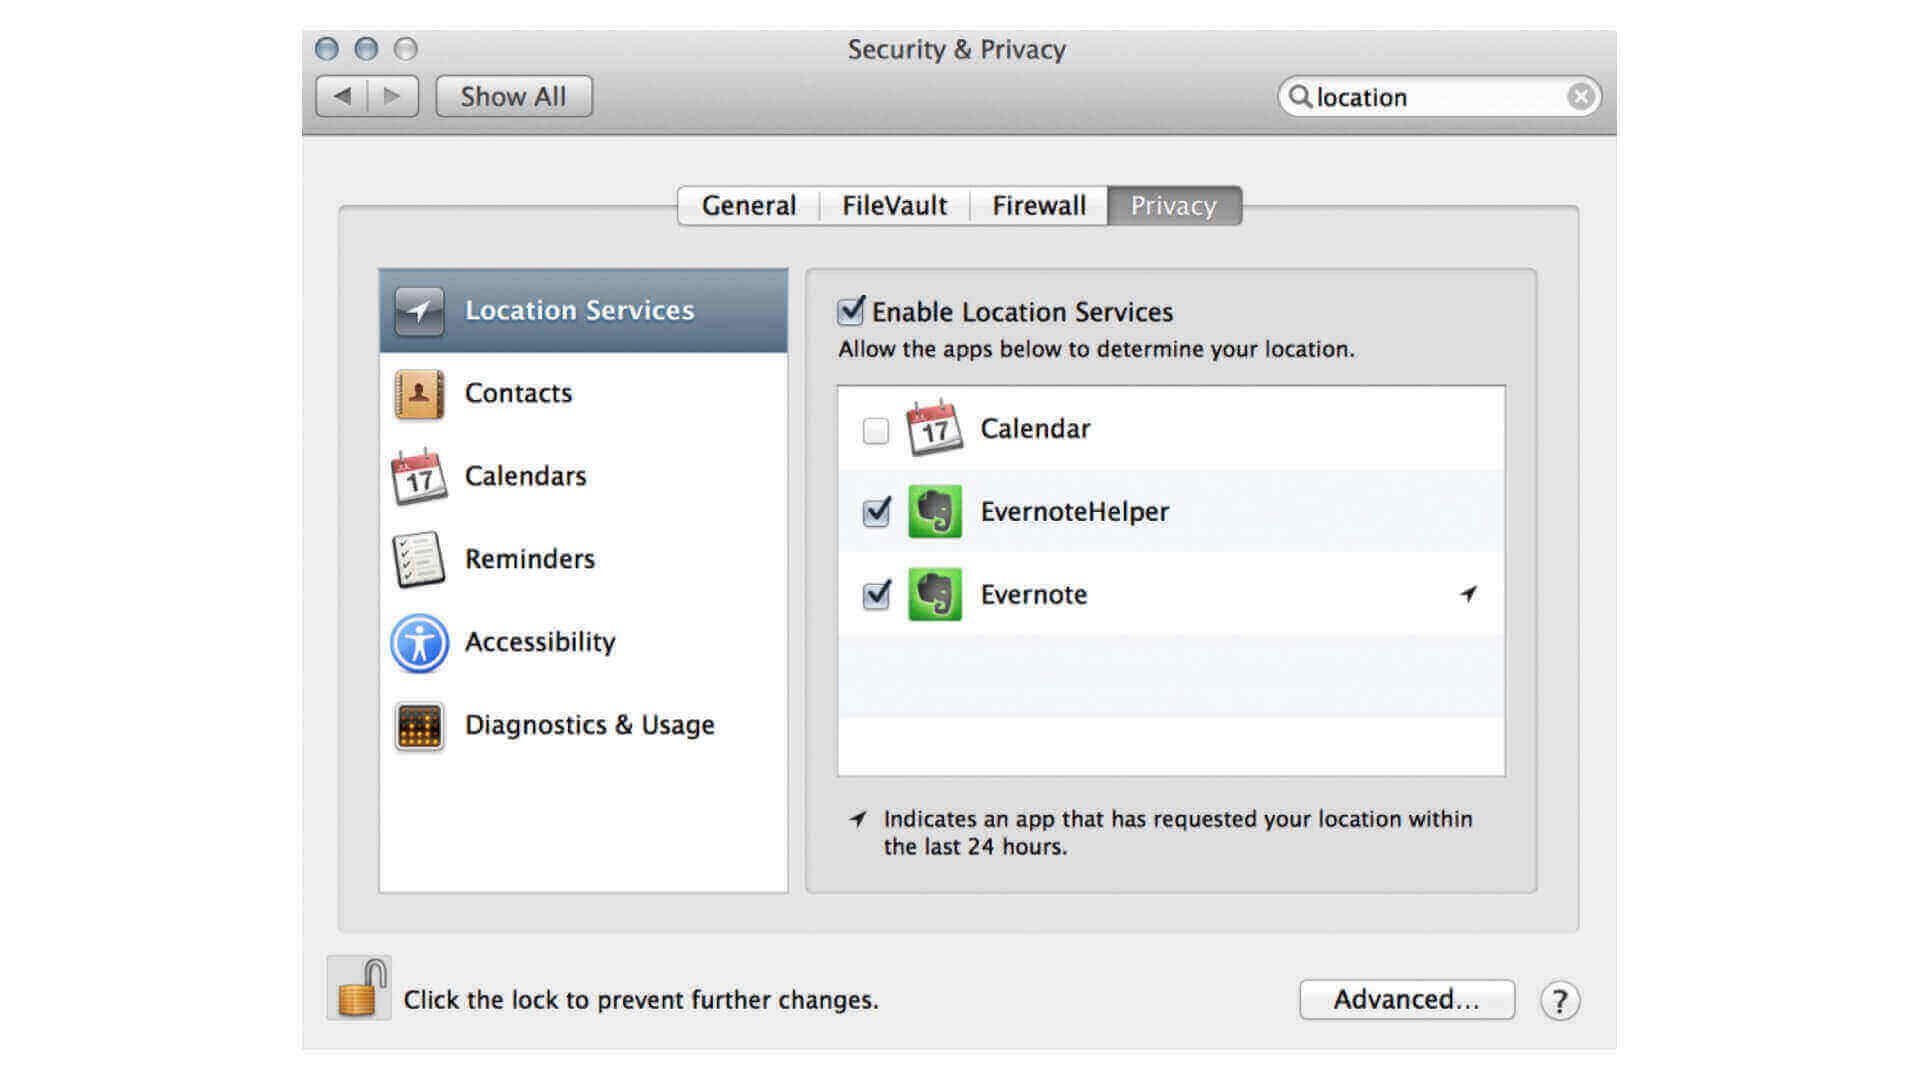Image resolution: width=1920 pixels, height=1080 pixels.
Task: Select the Location Services arrow icon
Action: 418,310
